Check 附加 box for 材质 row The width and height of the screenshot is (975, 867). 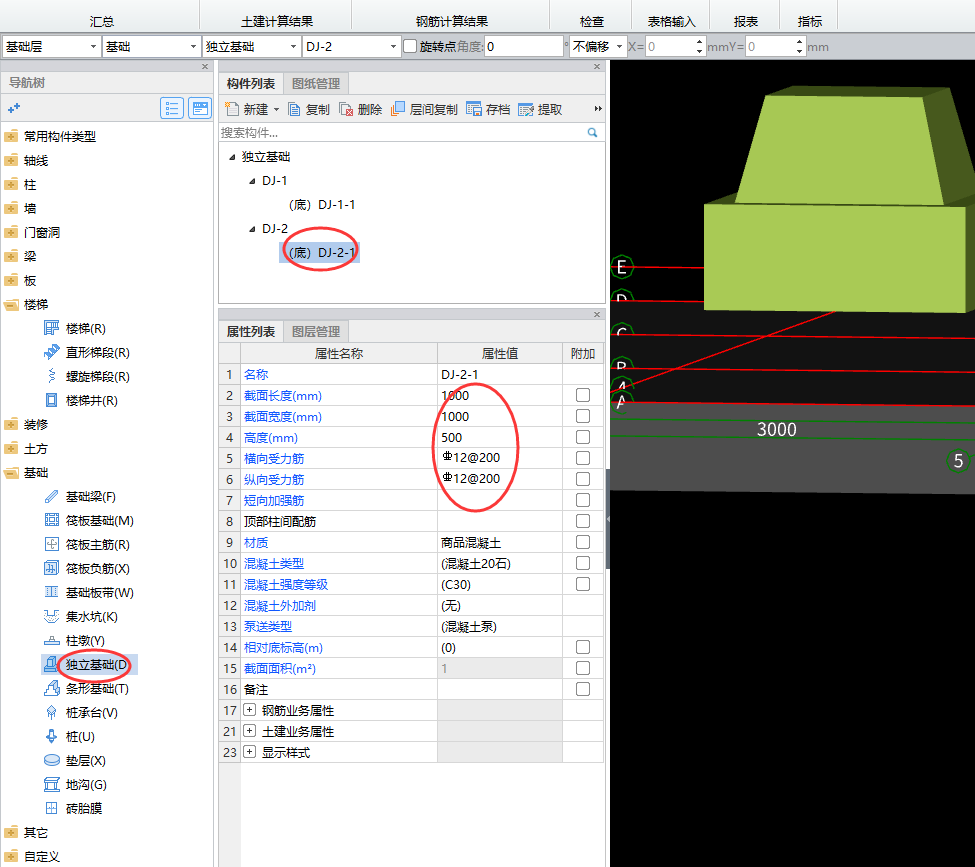click(583, 542)
